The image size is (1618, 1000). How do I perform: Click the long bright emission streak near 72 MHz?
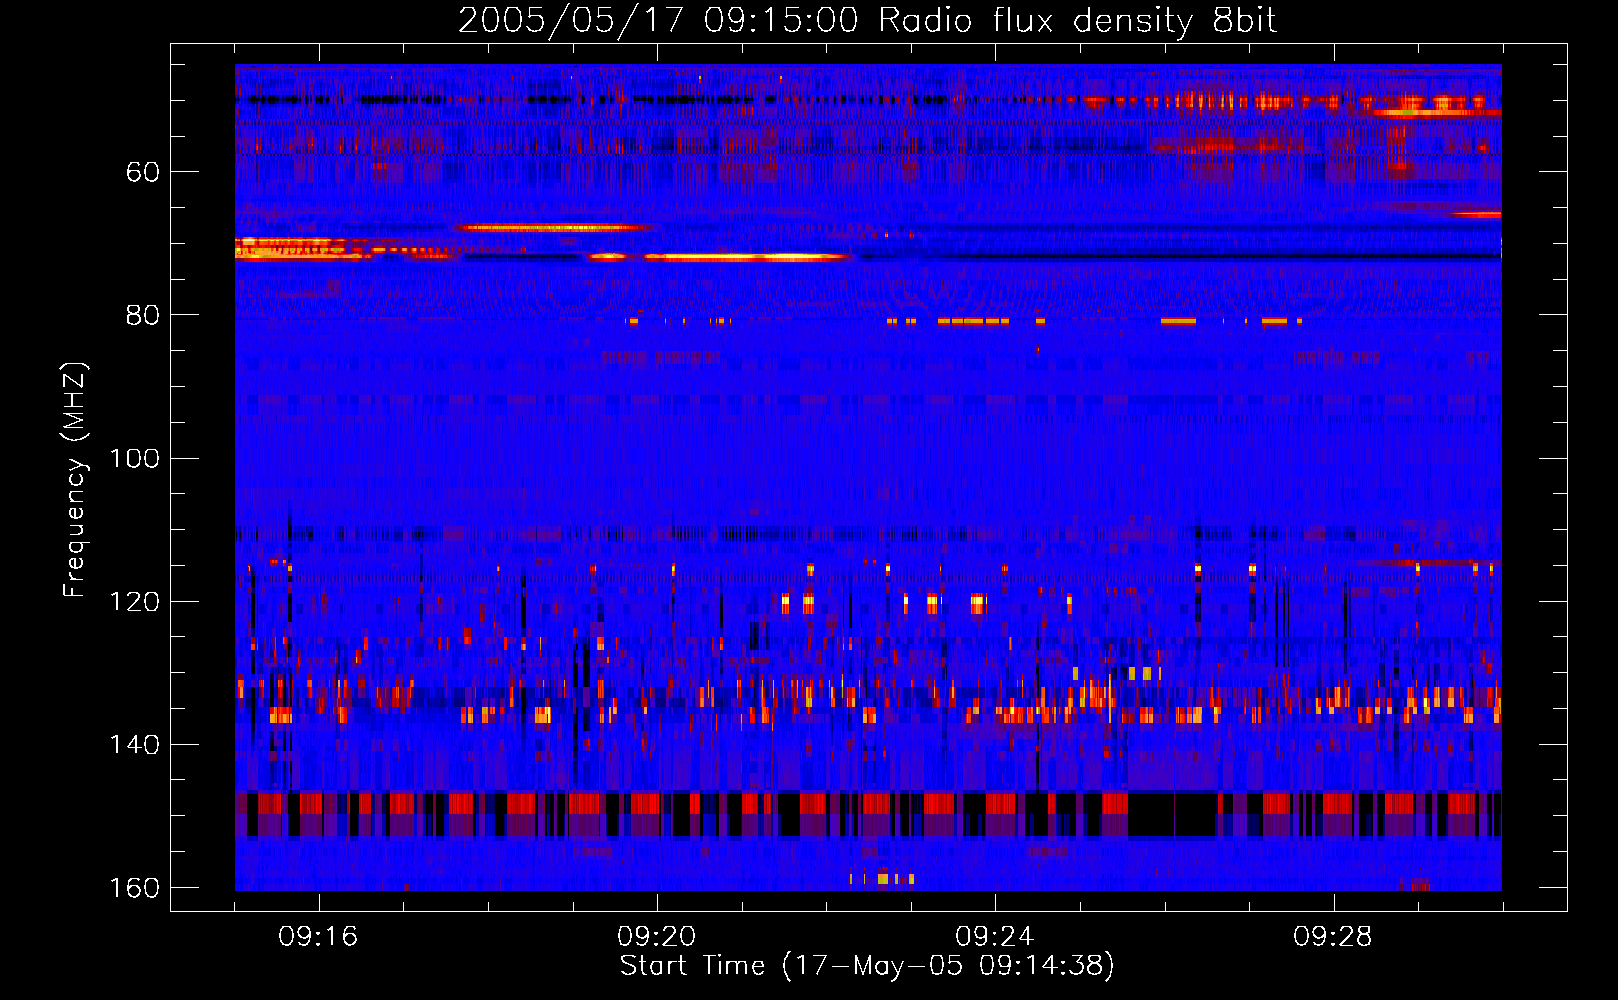(x=746, y=257)
